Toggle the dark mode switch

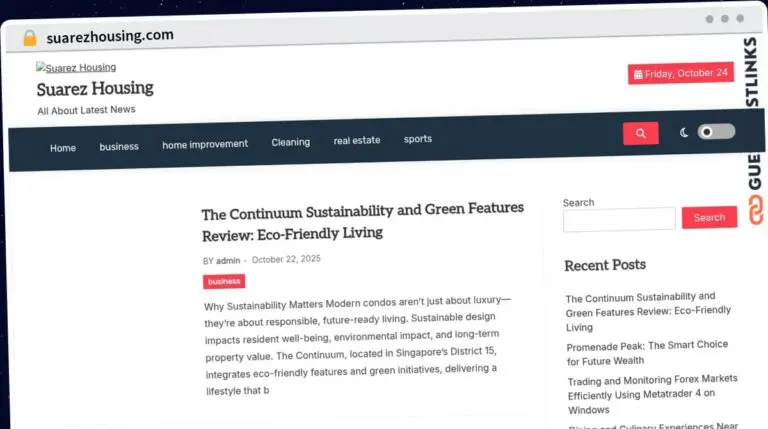point(716,132)
